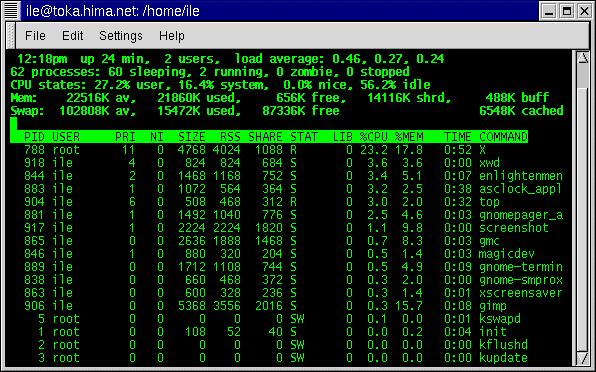Click the enlightenmen process command
596x372 pixels.
pyautogui.click(x=521, y=176)
